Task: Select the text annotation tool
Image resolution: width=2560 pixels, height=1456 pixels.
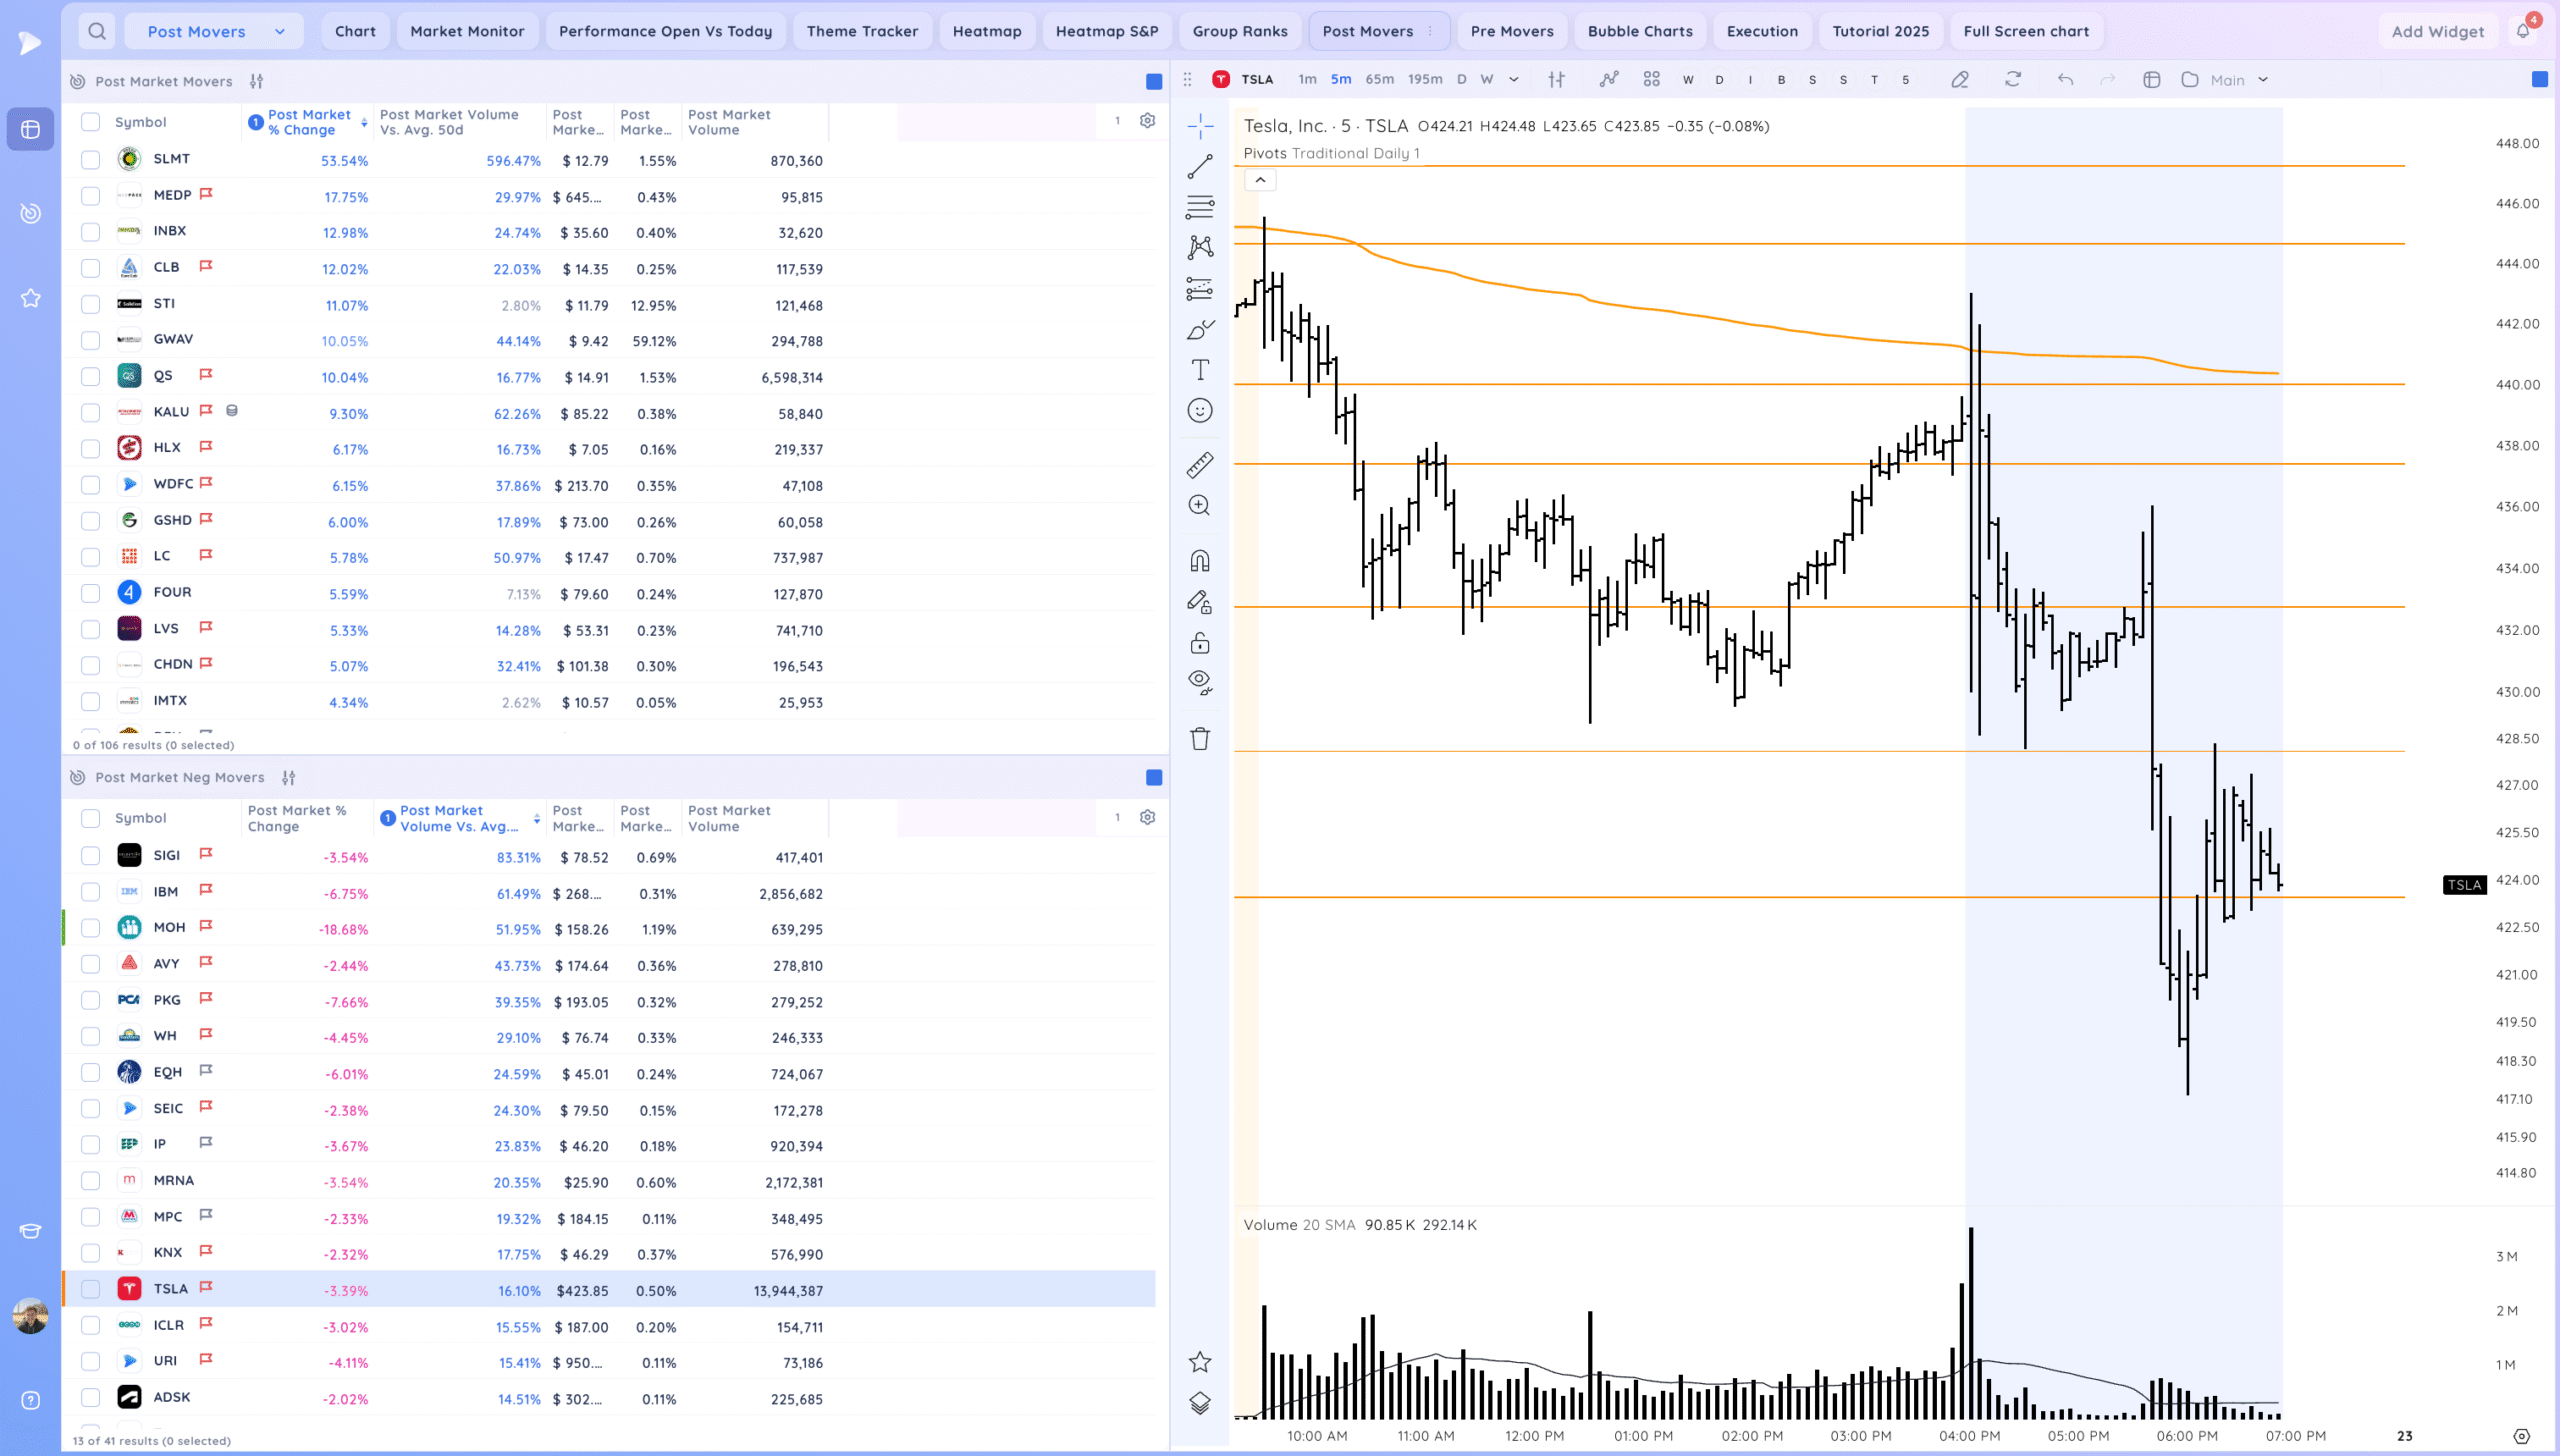Action: (x=1200, y=370)
